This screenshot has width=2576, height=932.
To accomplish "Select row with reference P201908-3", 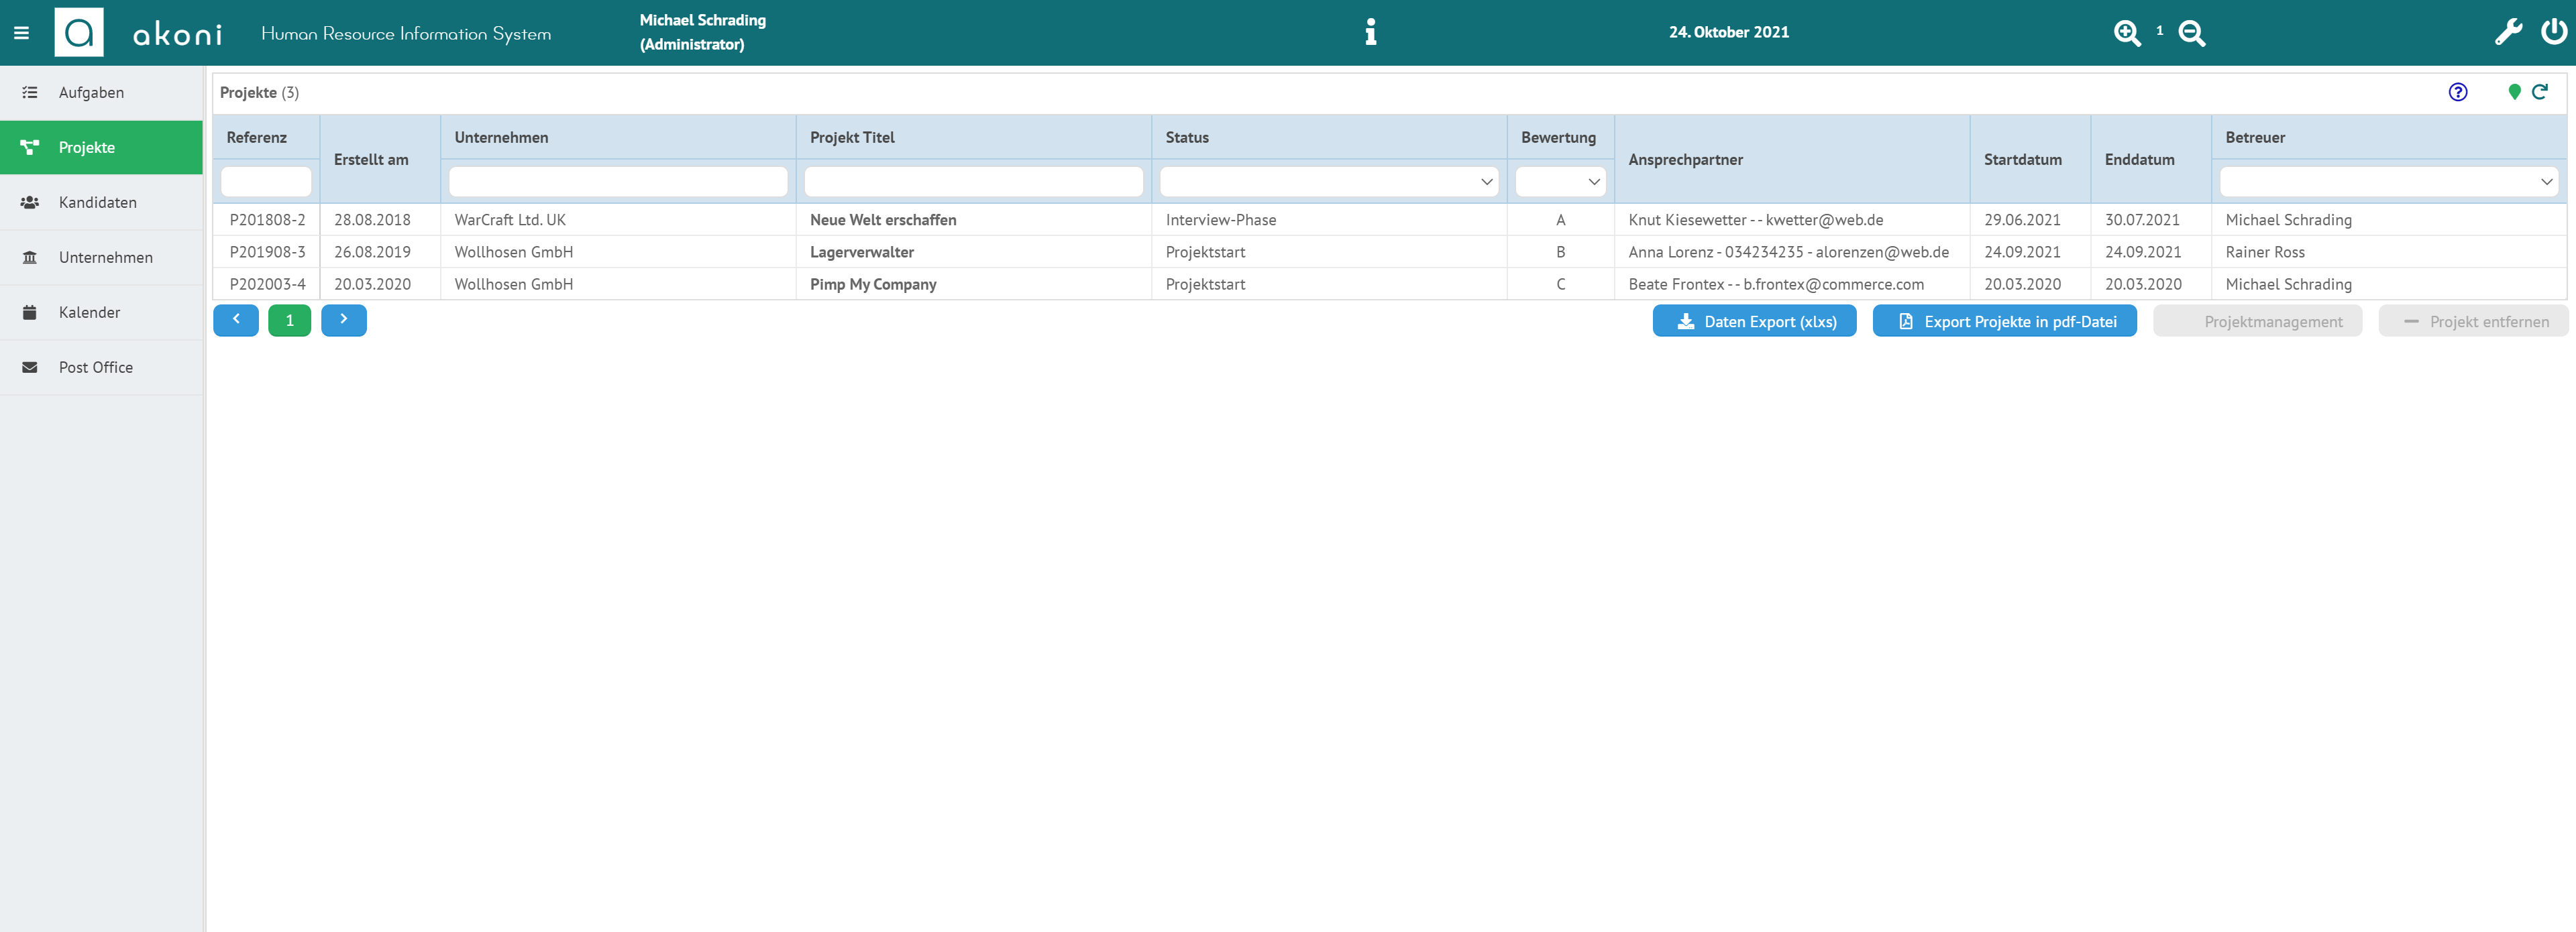I will 1389,252.
